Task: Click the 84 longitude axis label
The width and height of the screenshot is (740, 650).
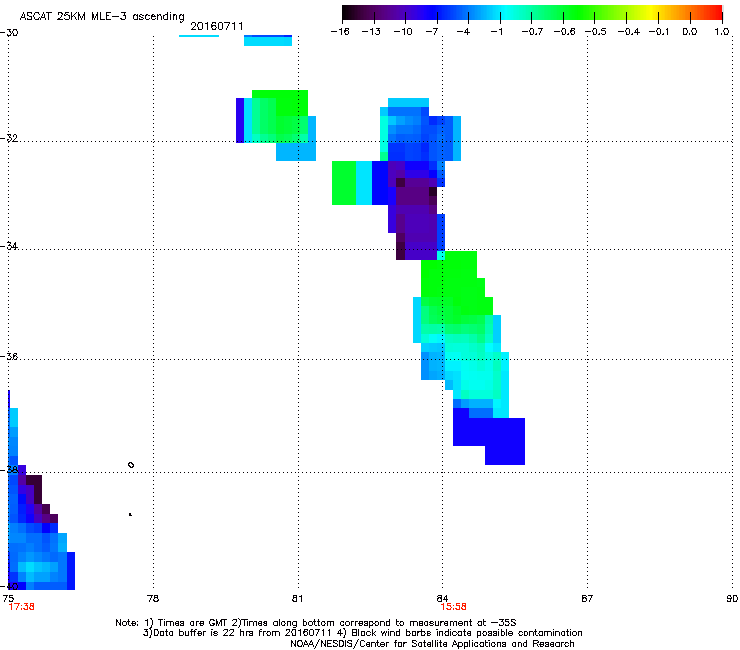Action: 442,598
